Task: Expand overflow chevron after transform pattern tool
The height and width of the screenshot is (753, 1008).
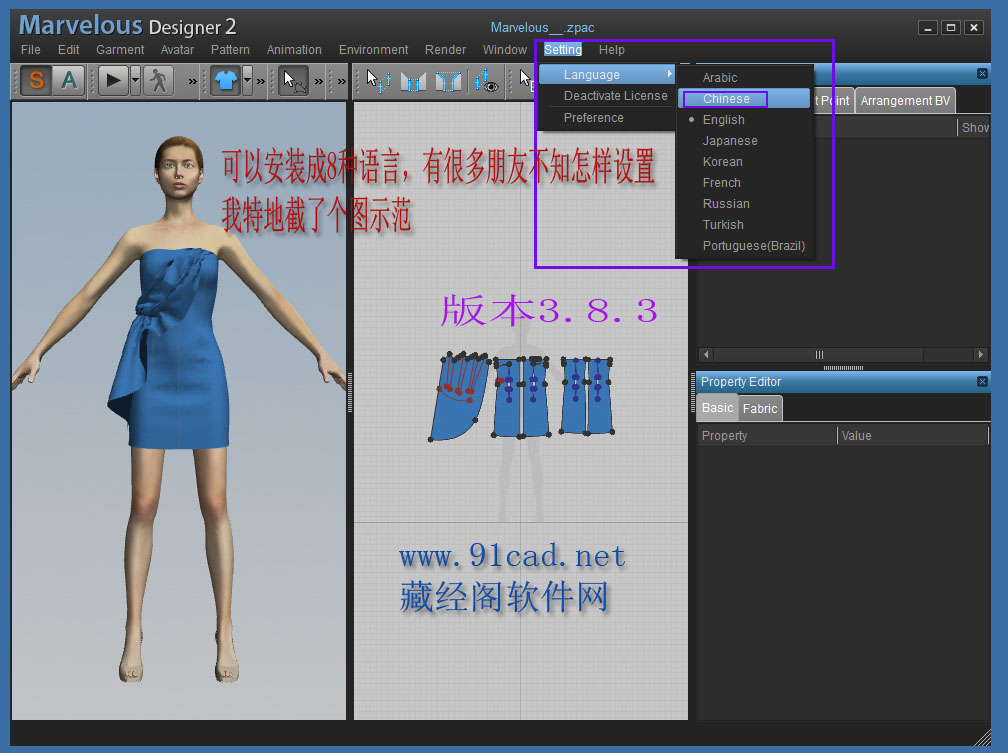Action: click(318, 81)
